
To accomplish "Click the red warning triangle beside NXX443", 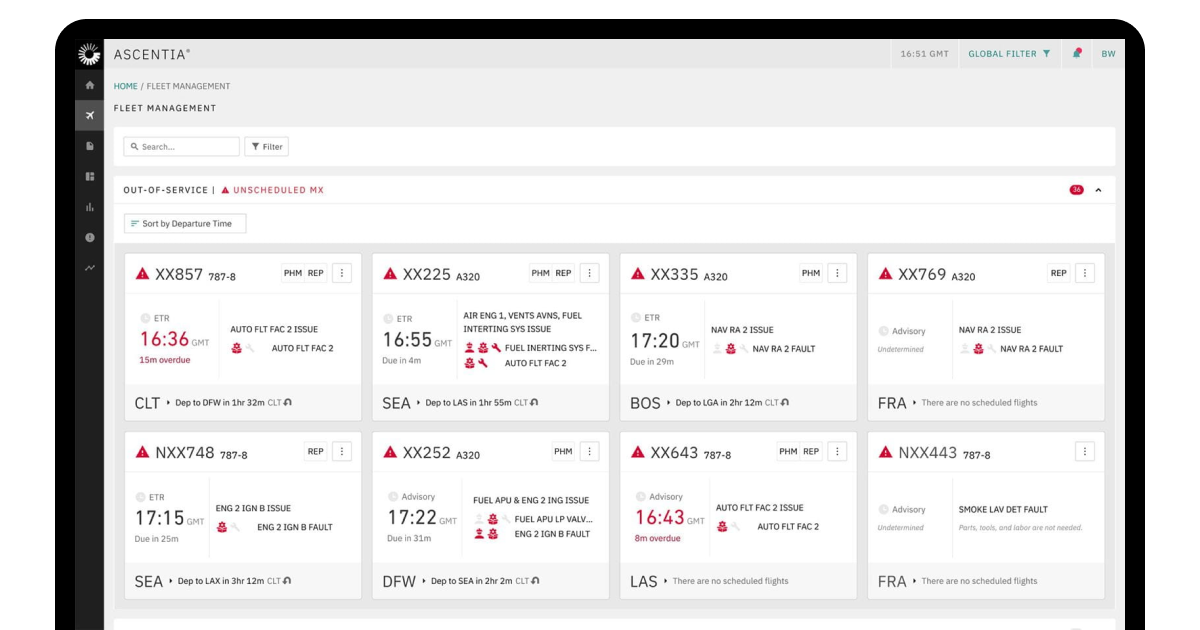I will pos(885,452).
